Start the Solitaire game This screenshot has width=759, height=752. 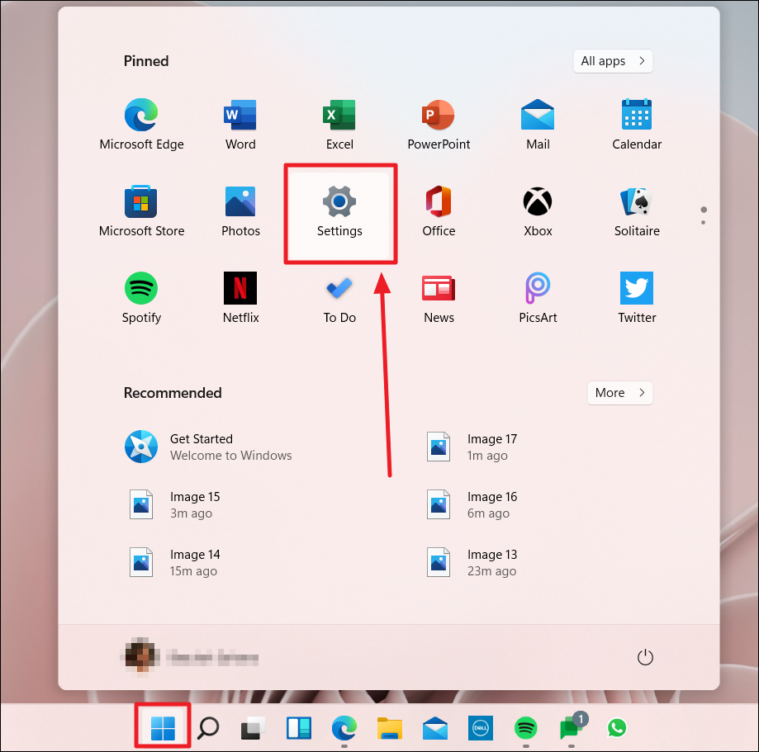tap(637, 211)
